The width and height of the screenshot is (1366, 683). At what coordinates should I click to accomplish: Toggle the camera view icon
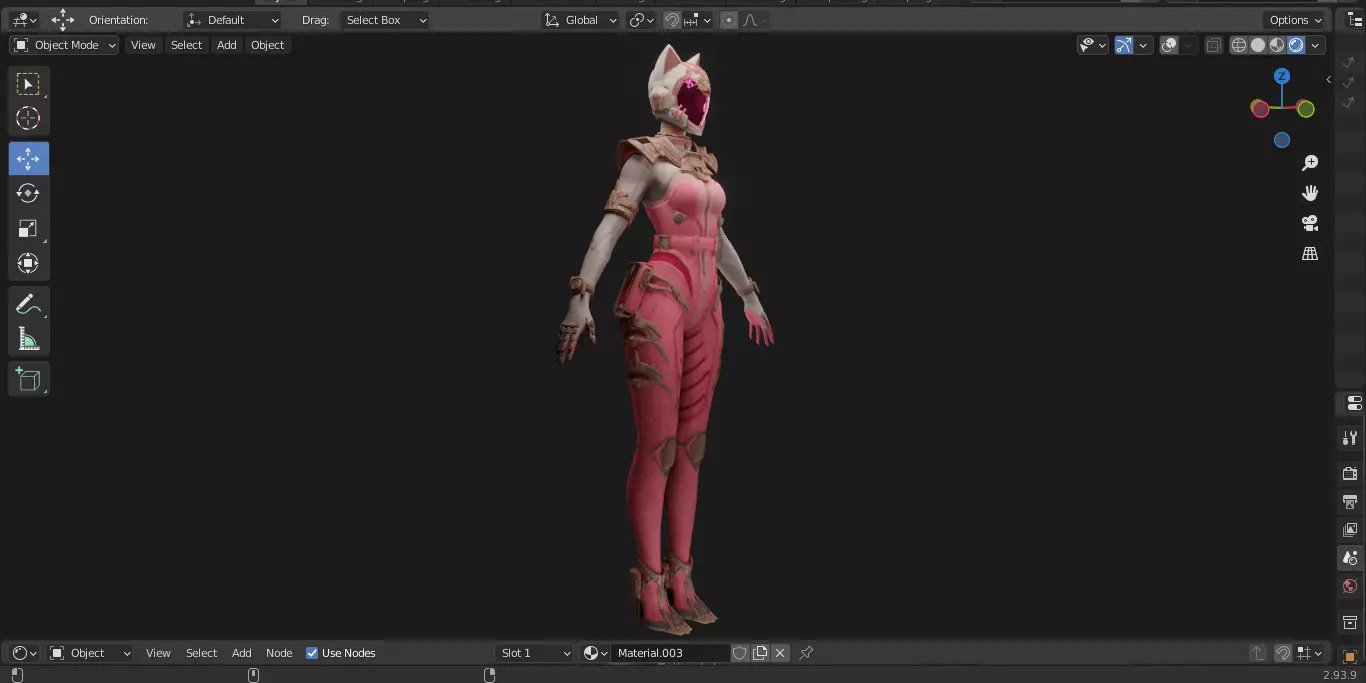[x=1310, y=223]
